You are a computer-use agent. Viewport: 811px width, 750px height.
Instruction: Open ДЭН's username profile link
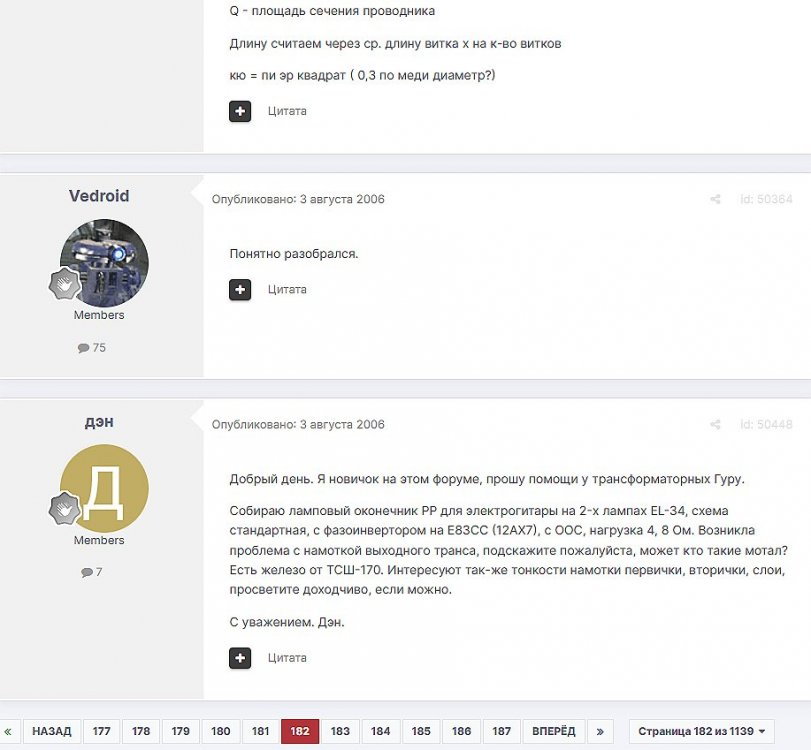(99, 422)
